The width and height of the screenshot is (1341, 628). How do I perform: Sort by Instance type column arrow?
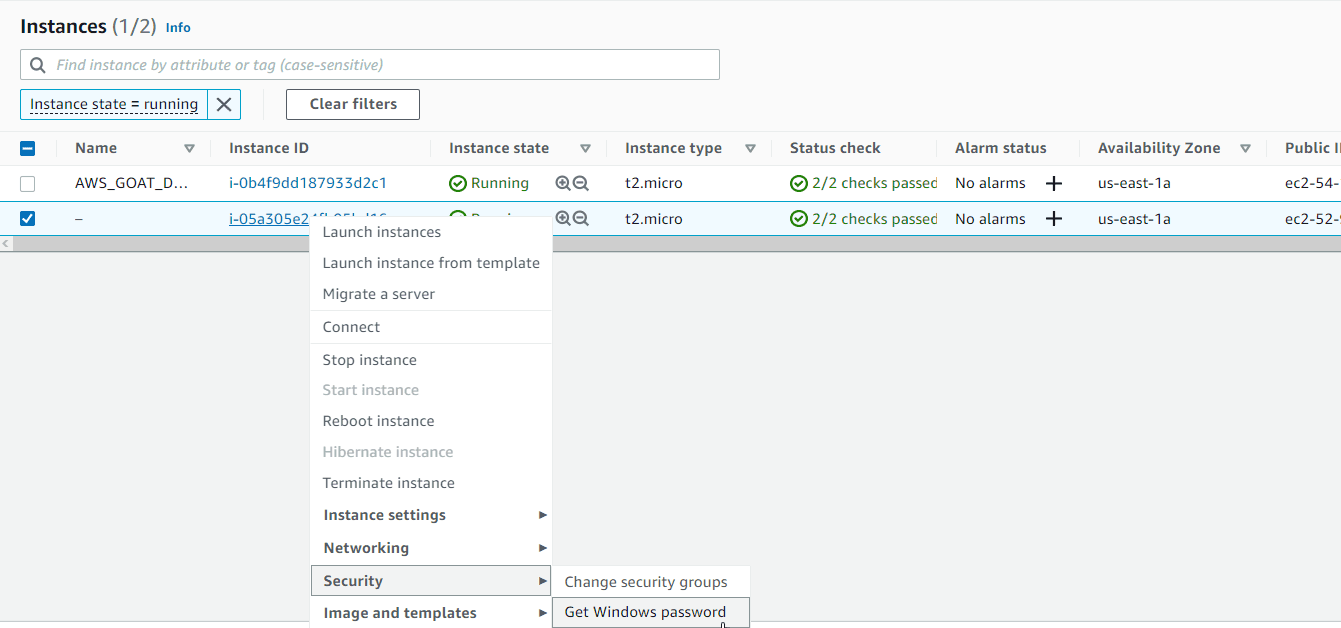[750, 149]
